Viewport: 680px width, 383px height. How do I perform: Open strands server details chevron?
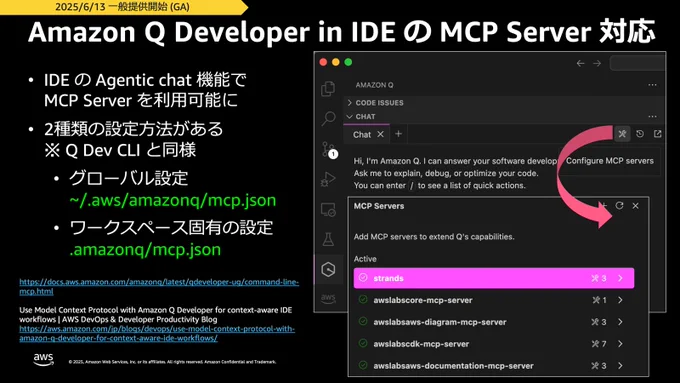(x=620, y=278)
